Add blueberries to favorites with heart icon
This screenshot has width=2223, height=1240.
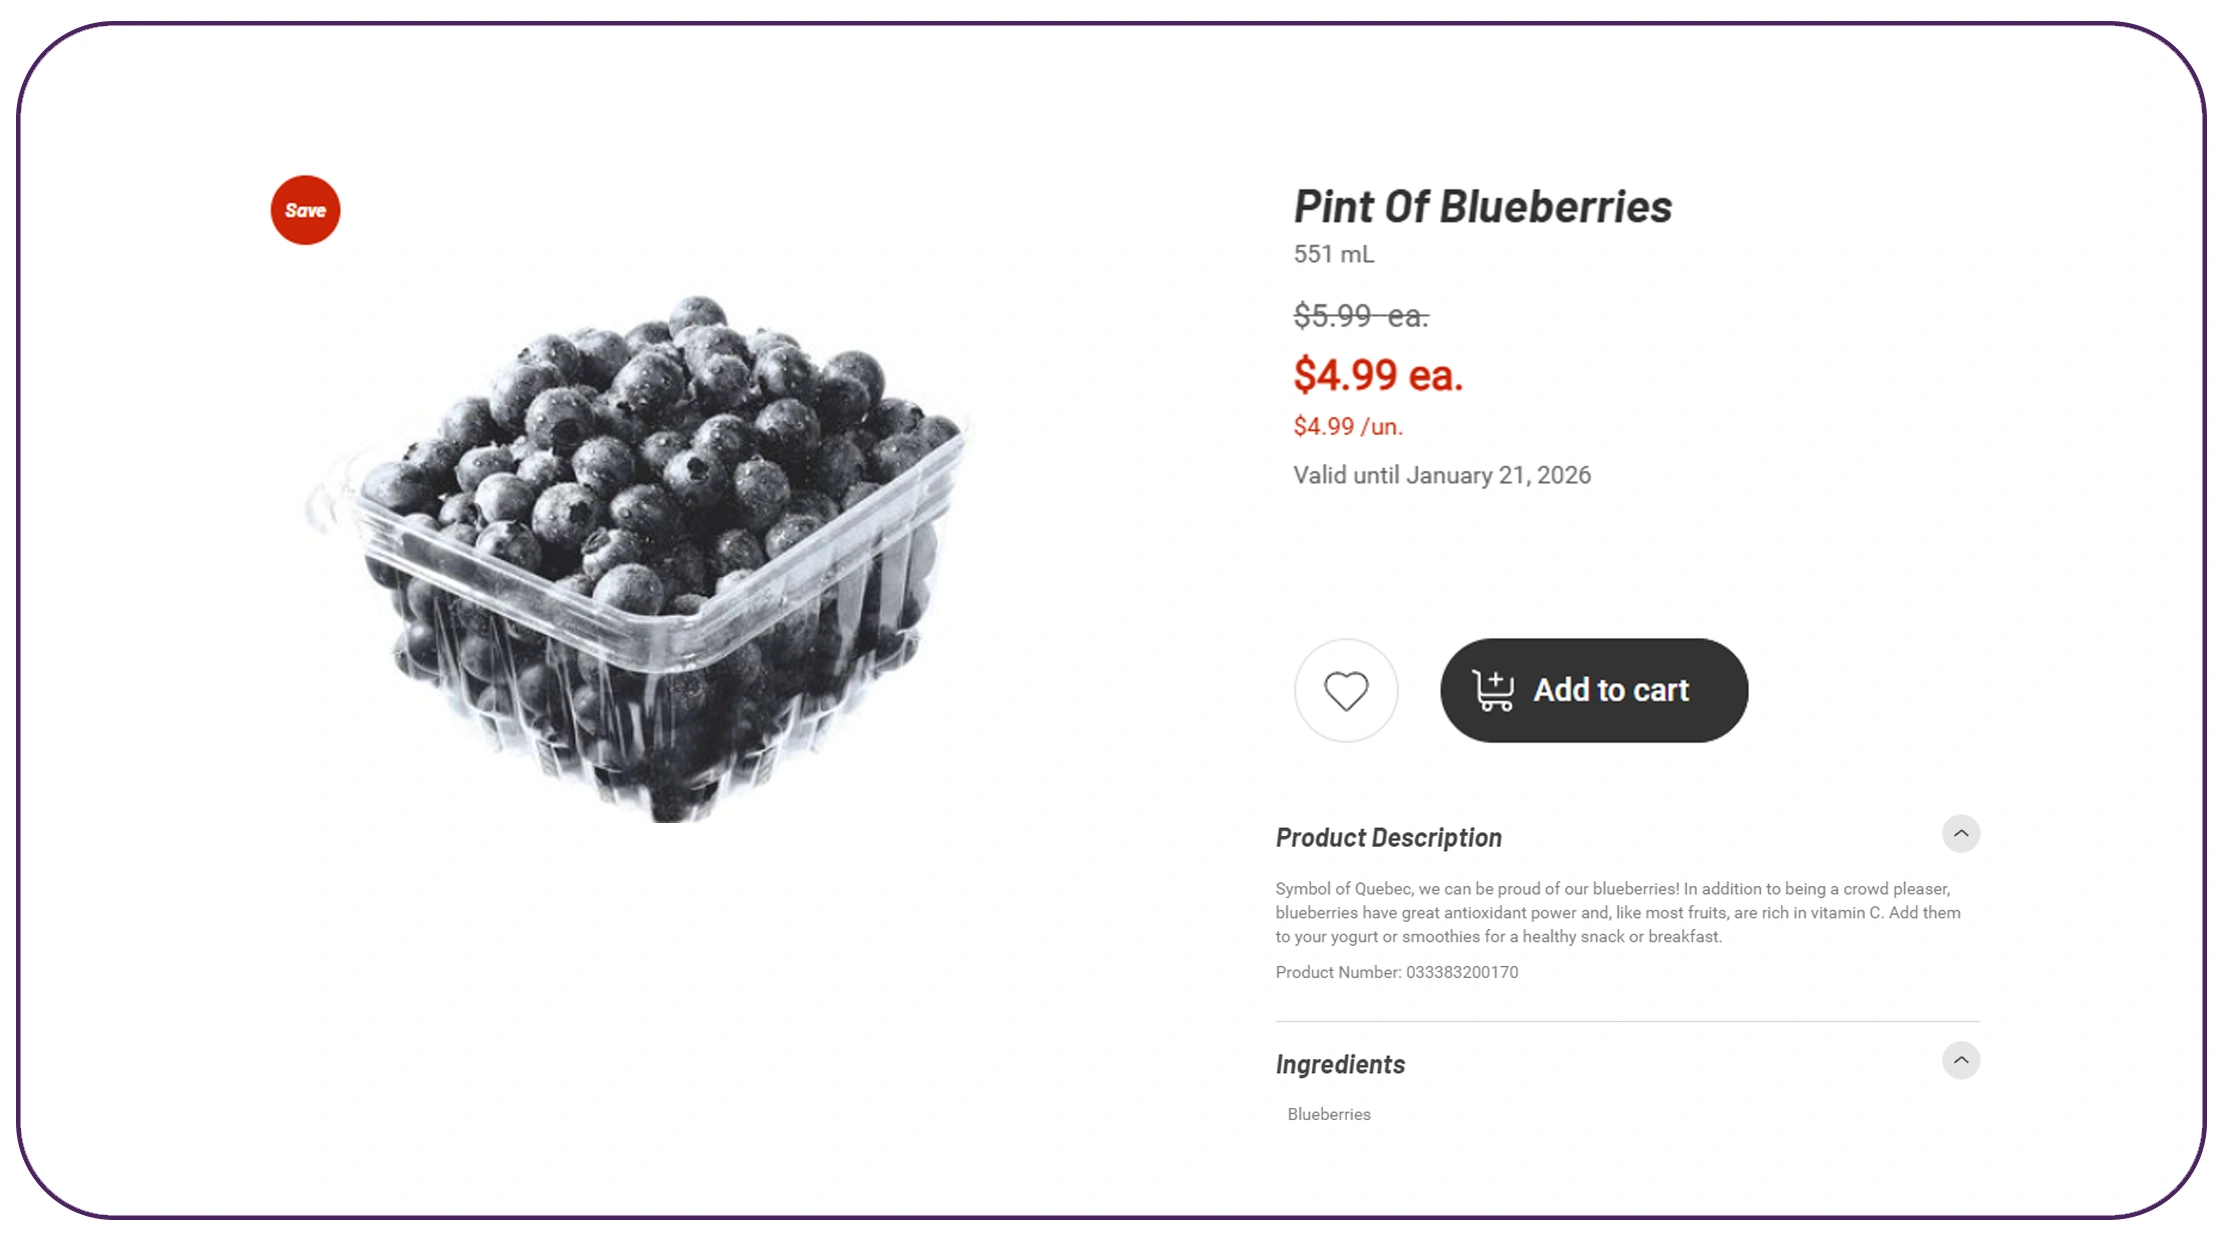tap(1346, 690)
